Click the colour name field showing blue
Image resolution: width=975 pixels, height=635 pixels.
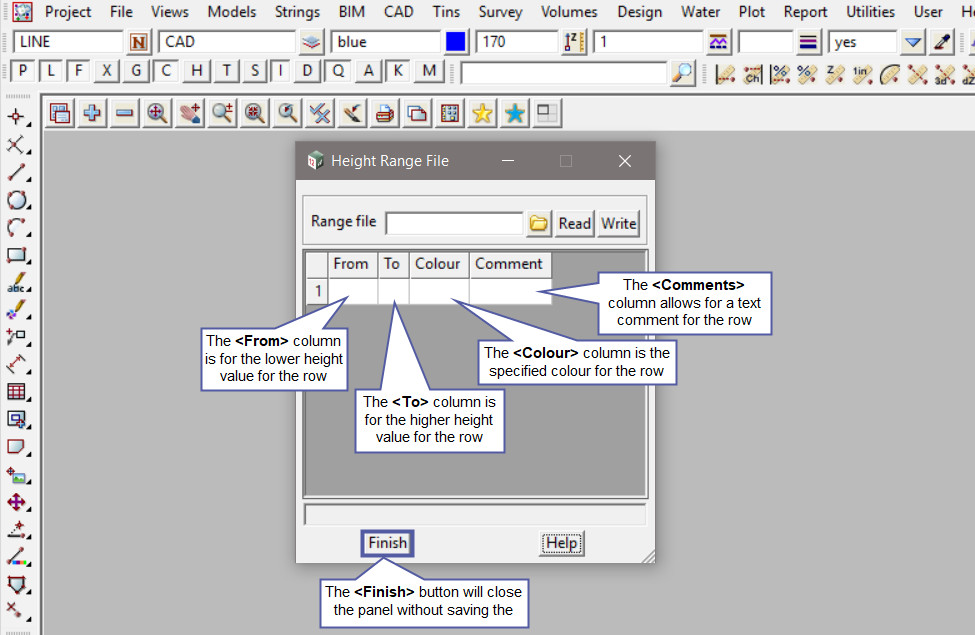click(386, 42)
